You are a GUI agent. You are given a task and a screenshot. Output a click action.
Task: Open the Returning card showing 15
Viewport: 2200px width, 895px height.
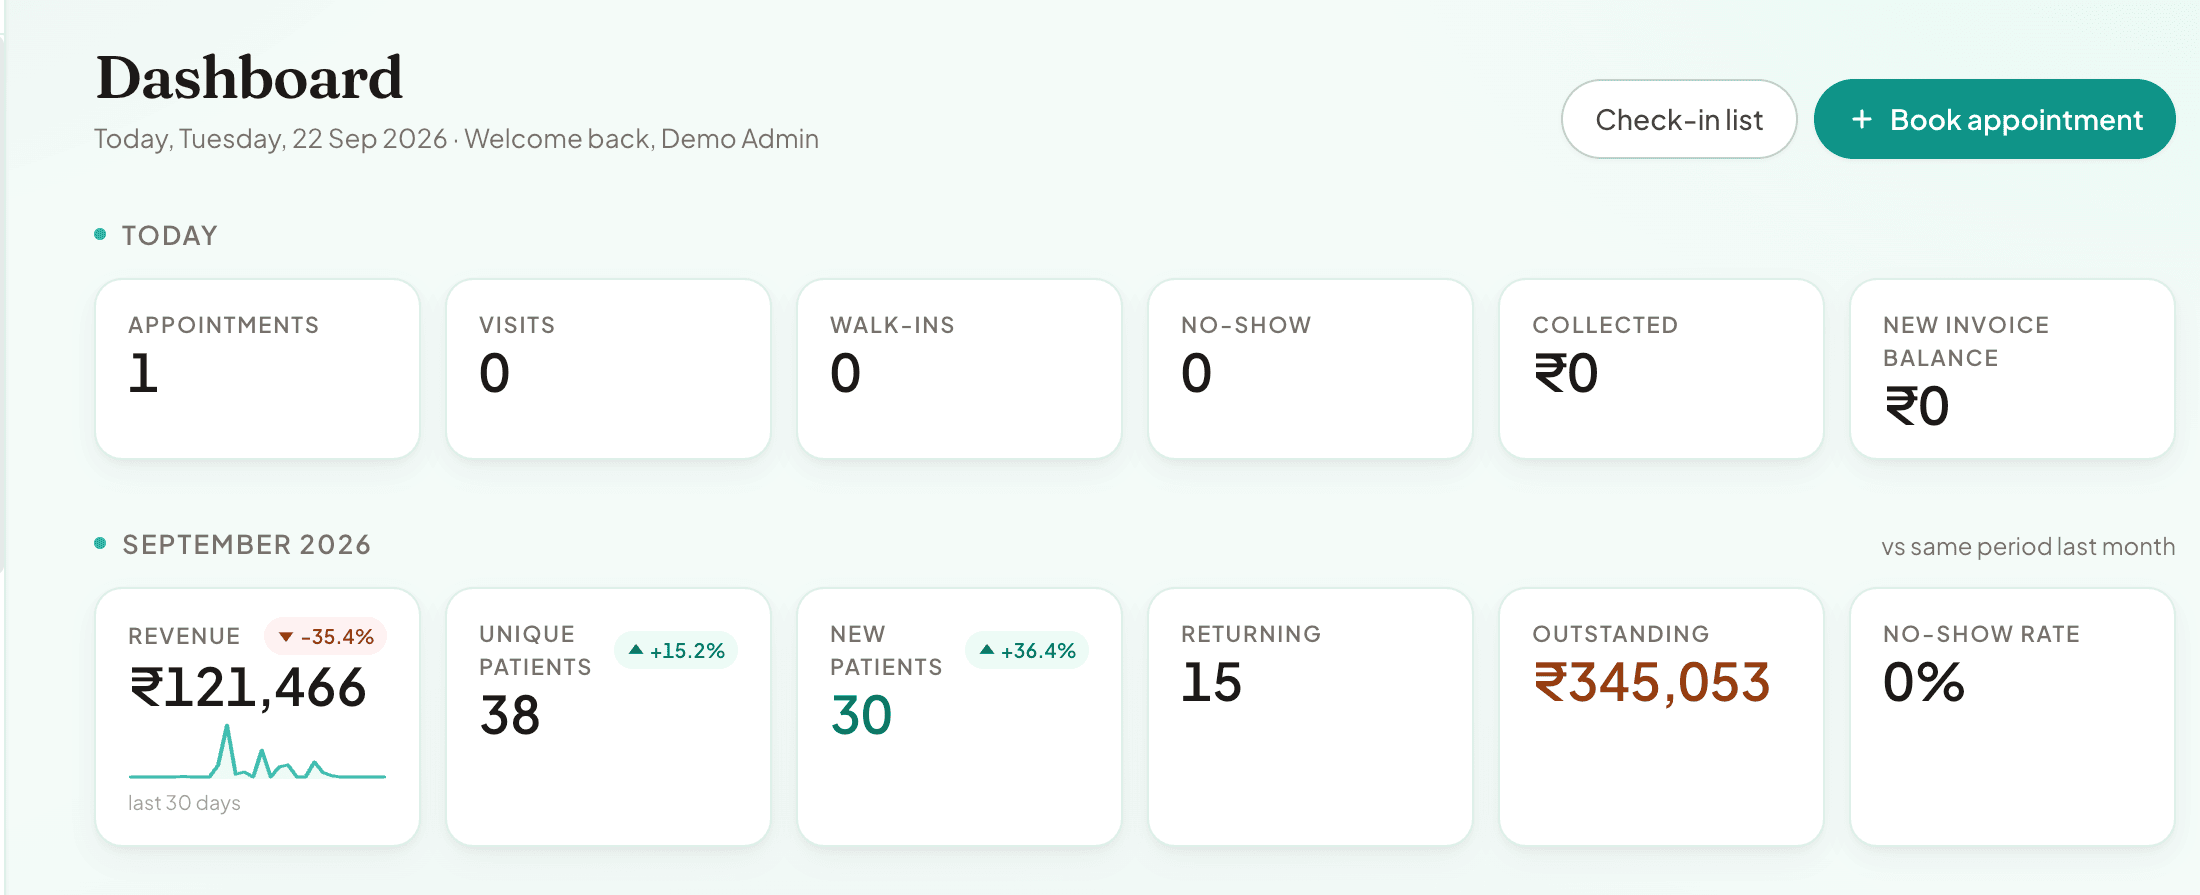point(1310,716)
